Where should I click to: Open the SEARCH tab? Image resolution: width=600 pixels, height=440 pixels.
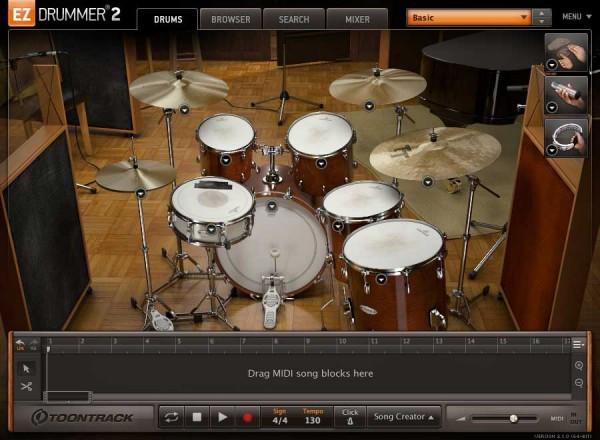coord(294,20)
